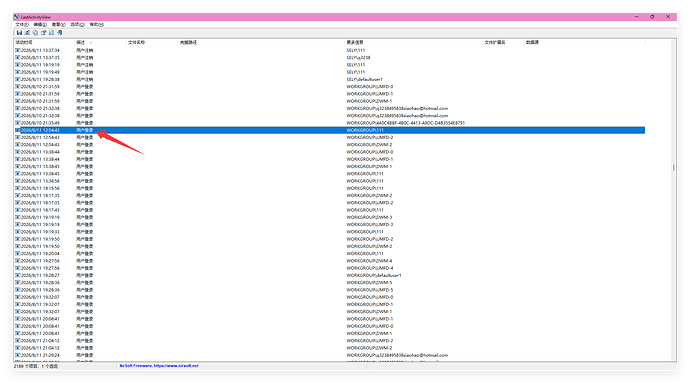Click the Save Selected Items toolbar icon
The image size is (690, 383).
click(19, 33)
